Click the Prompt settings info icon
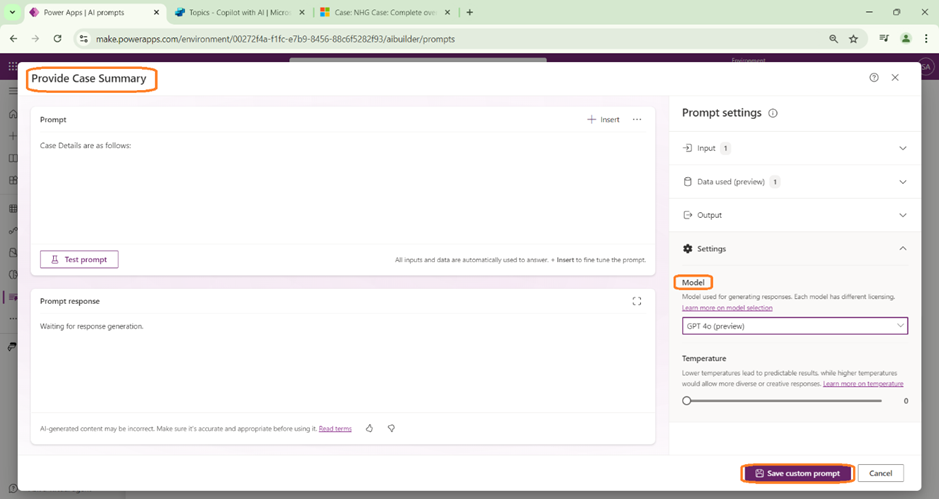Viewport: 939px width, 499px height. coord(773,114)
